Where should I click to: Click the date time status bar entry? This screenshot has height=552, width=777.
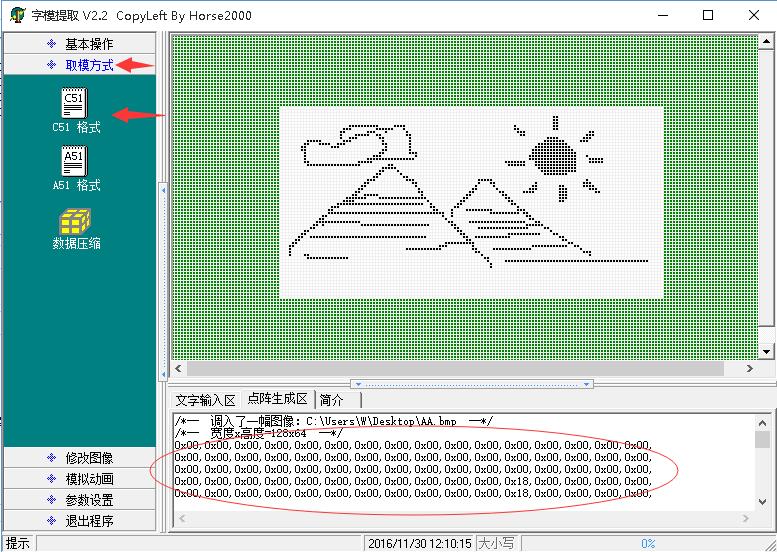(419, 544)
